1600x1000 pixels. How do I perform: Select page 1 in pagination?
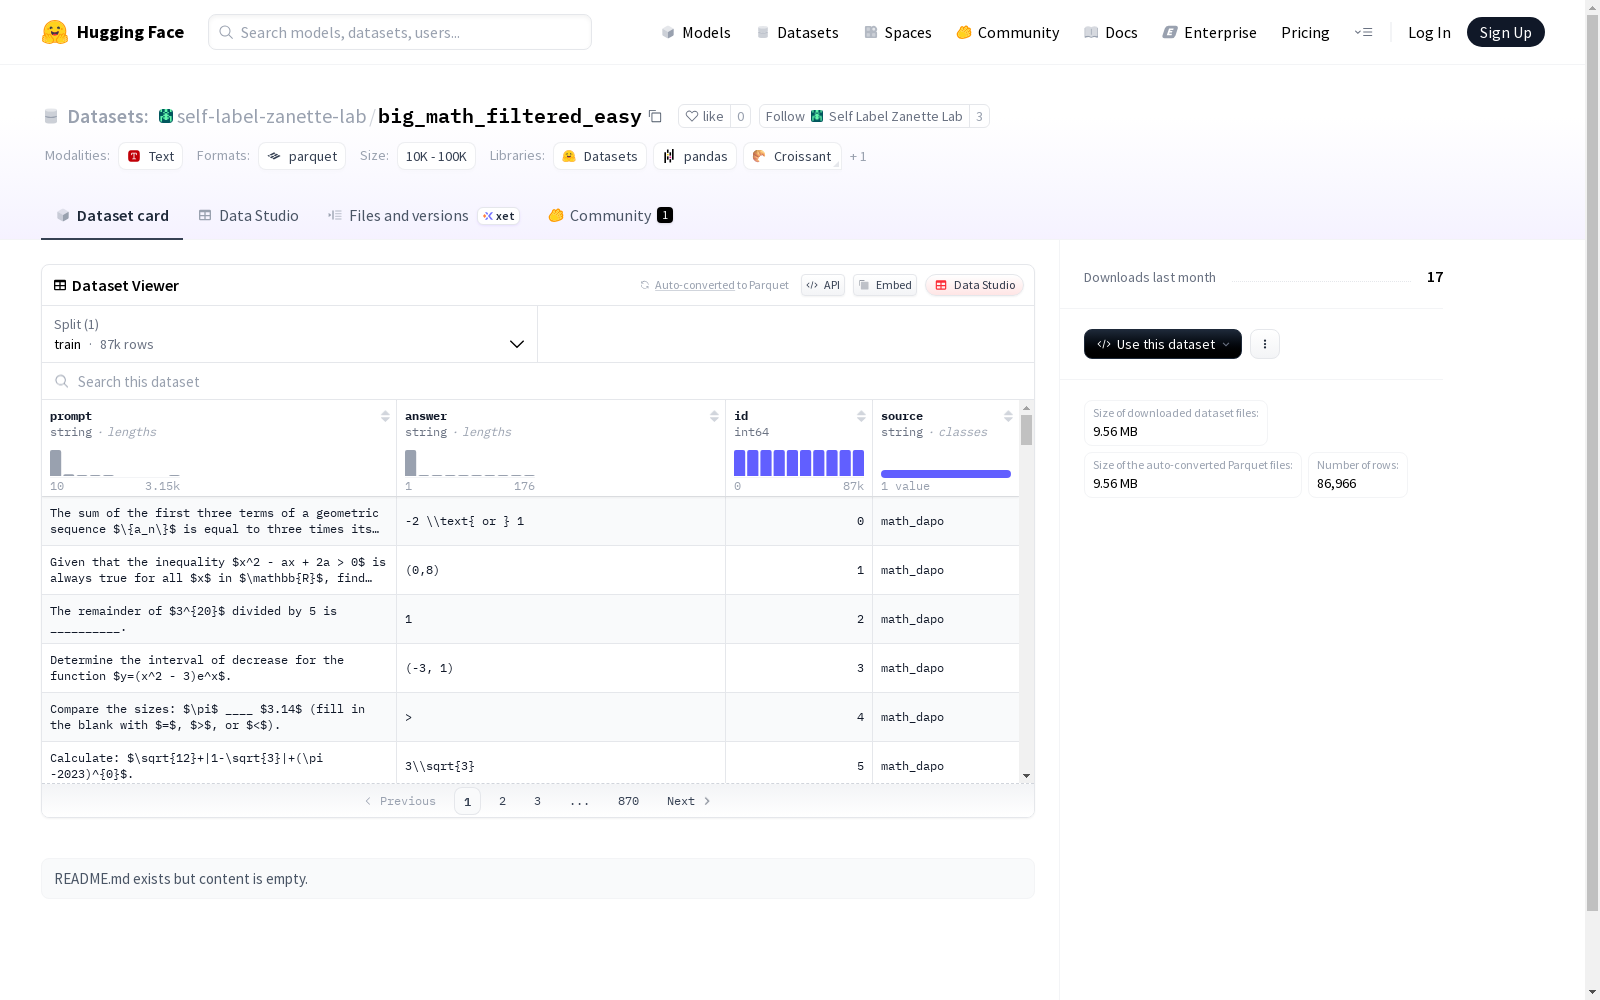point(467,801)
